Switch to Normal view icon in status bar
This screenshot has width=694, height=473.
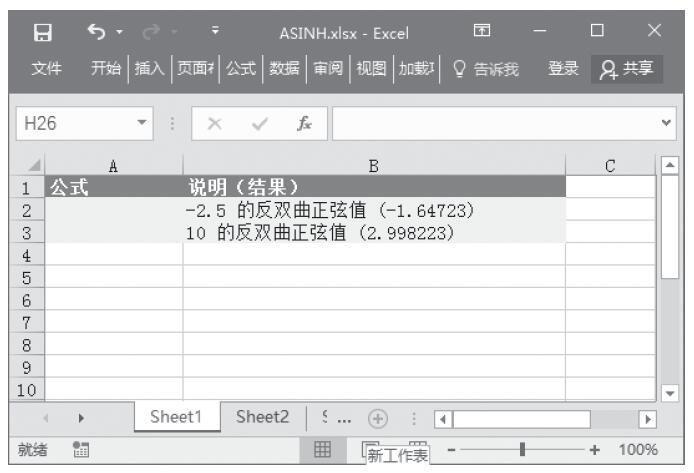coord(323,450)
